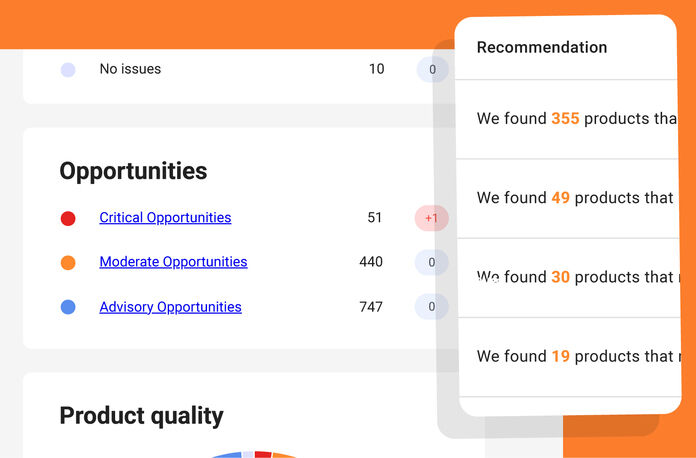The image size is (696, 458).
Task: Click the No issues label
Action: tap(130, 70)
